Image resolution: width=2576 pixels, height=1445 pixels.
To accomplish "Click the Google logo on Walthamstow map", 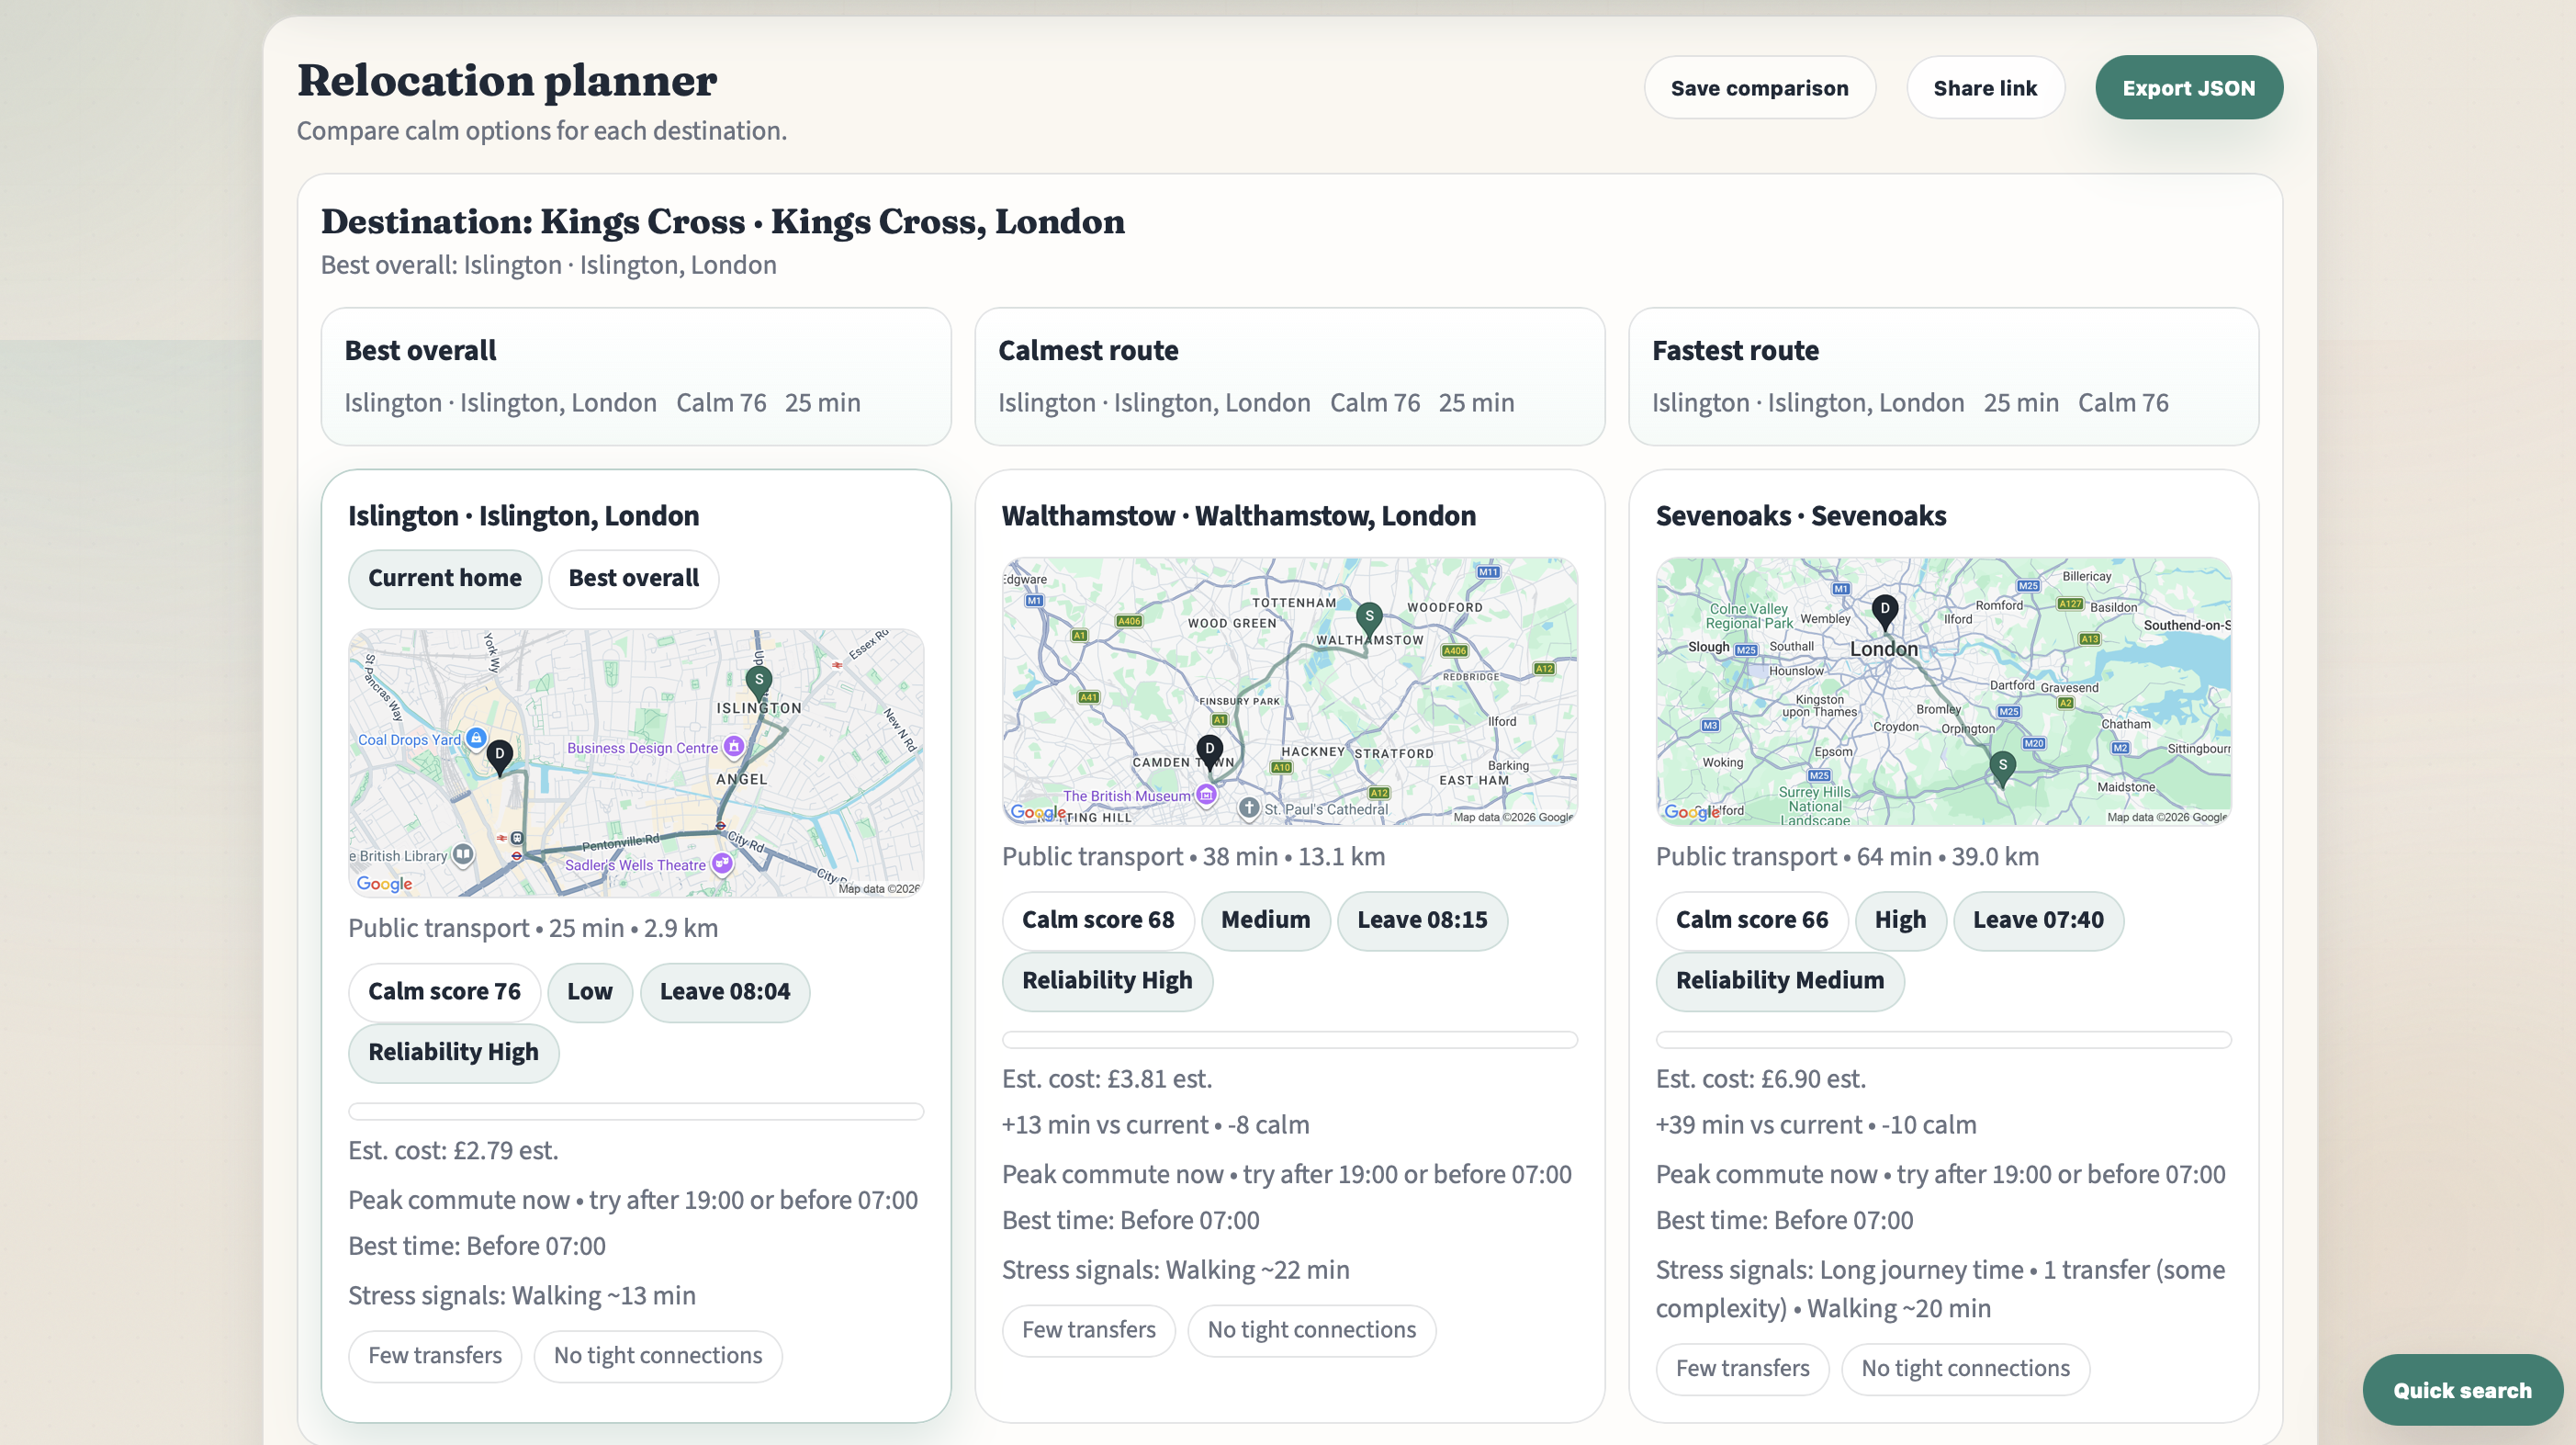I will point(1036,815).
